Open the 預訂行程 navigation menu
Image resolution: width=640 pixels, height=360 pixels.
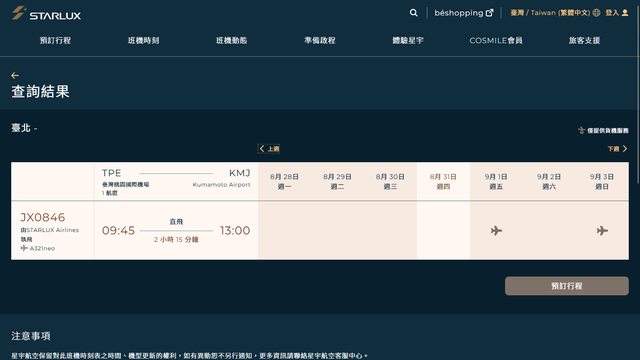pyautogui.click(x=56, y=40)
